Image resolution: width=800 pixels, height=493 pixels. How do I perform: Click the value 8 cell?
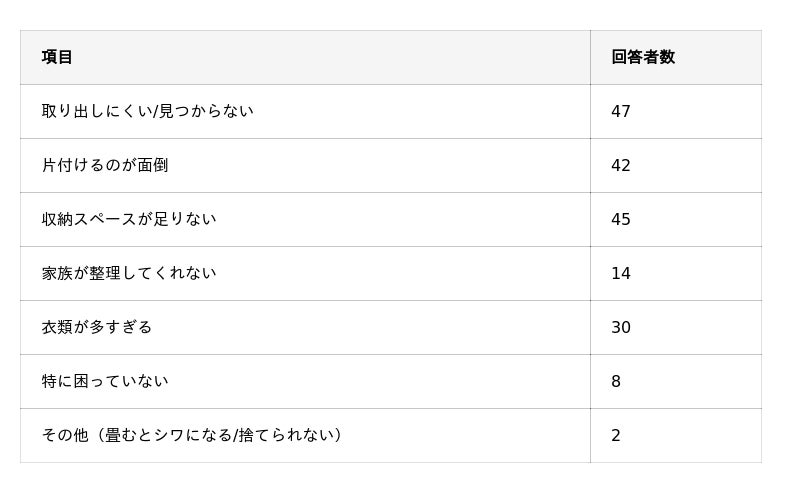coord(676,381)
